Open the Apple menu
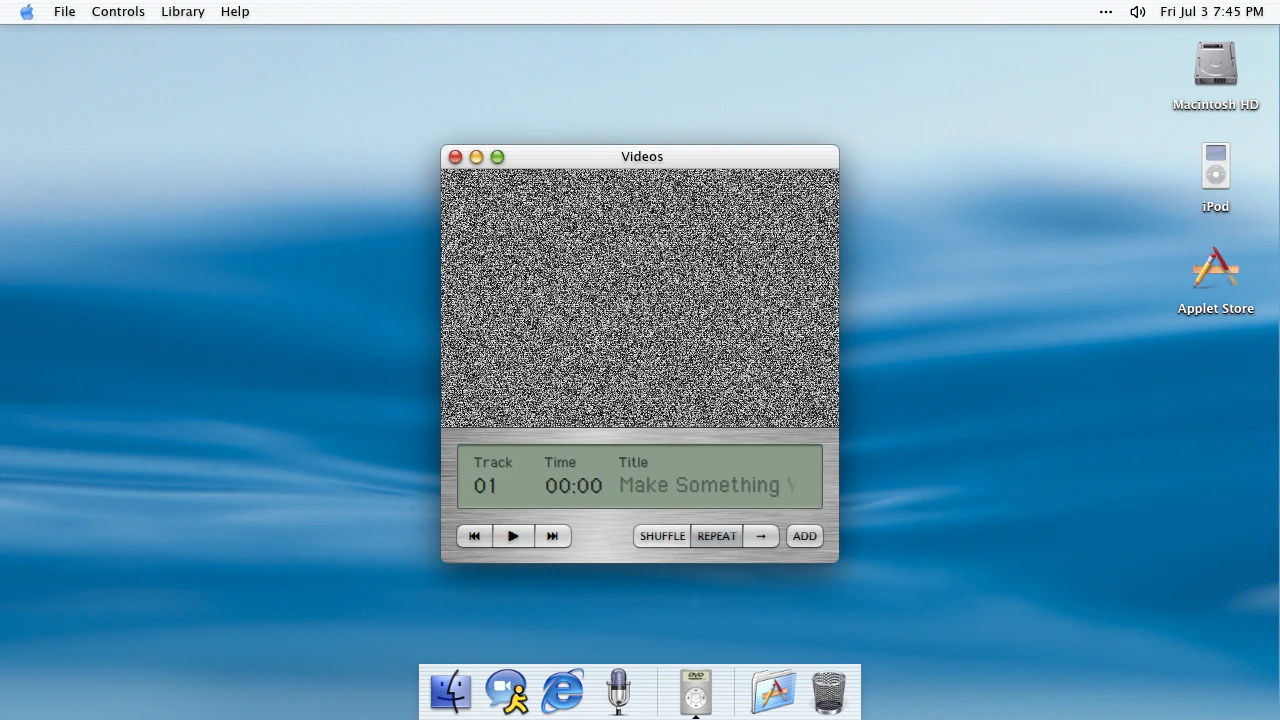Image resolution: width=1280 pixels, height=720 pixels. pos(27,12)
